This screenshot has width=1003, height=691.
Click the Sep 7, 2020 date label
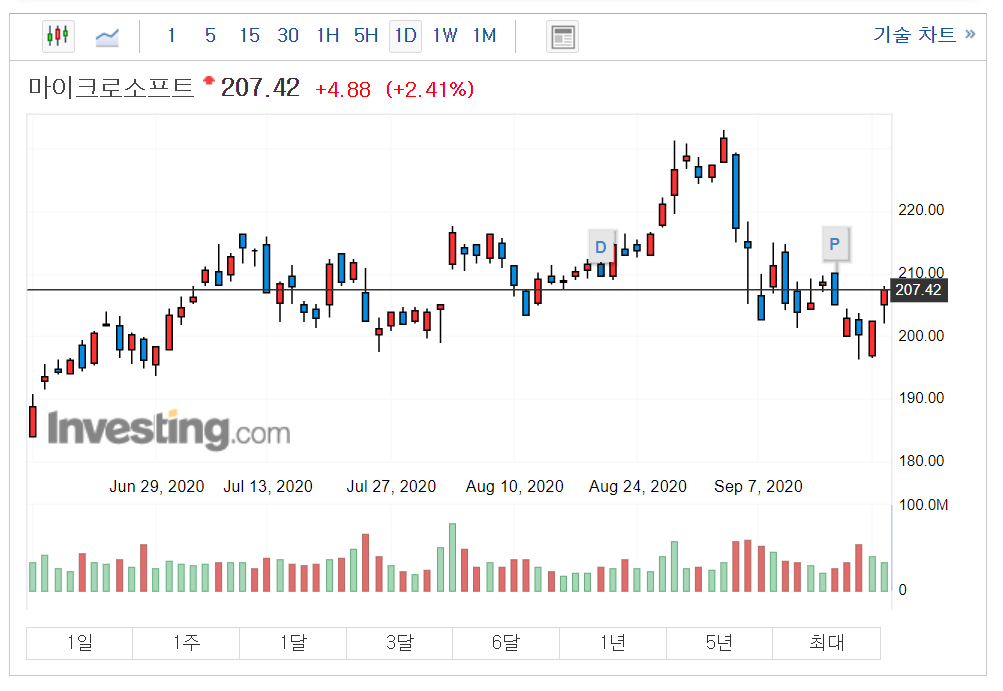[x=759, y=486]
